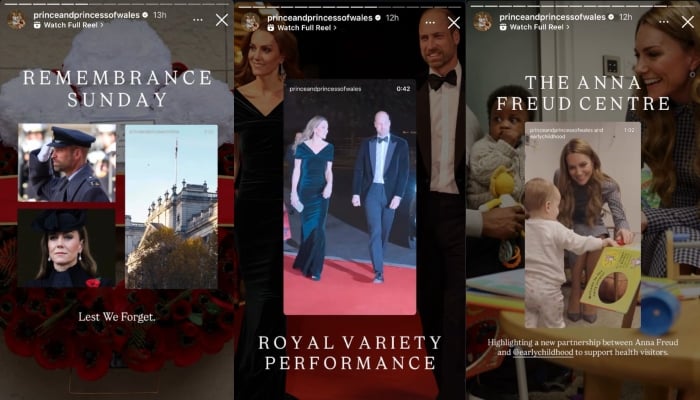Jump using the Royal Variety story progress bar

(350, 7)
